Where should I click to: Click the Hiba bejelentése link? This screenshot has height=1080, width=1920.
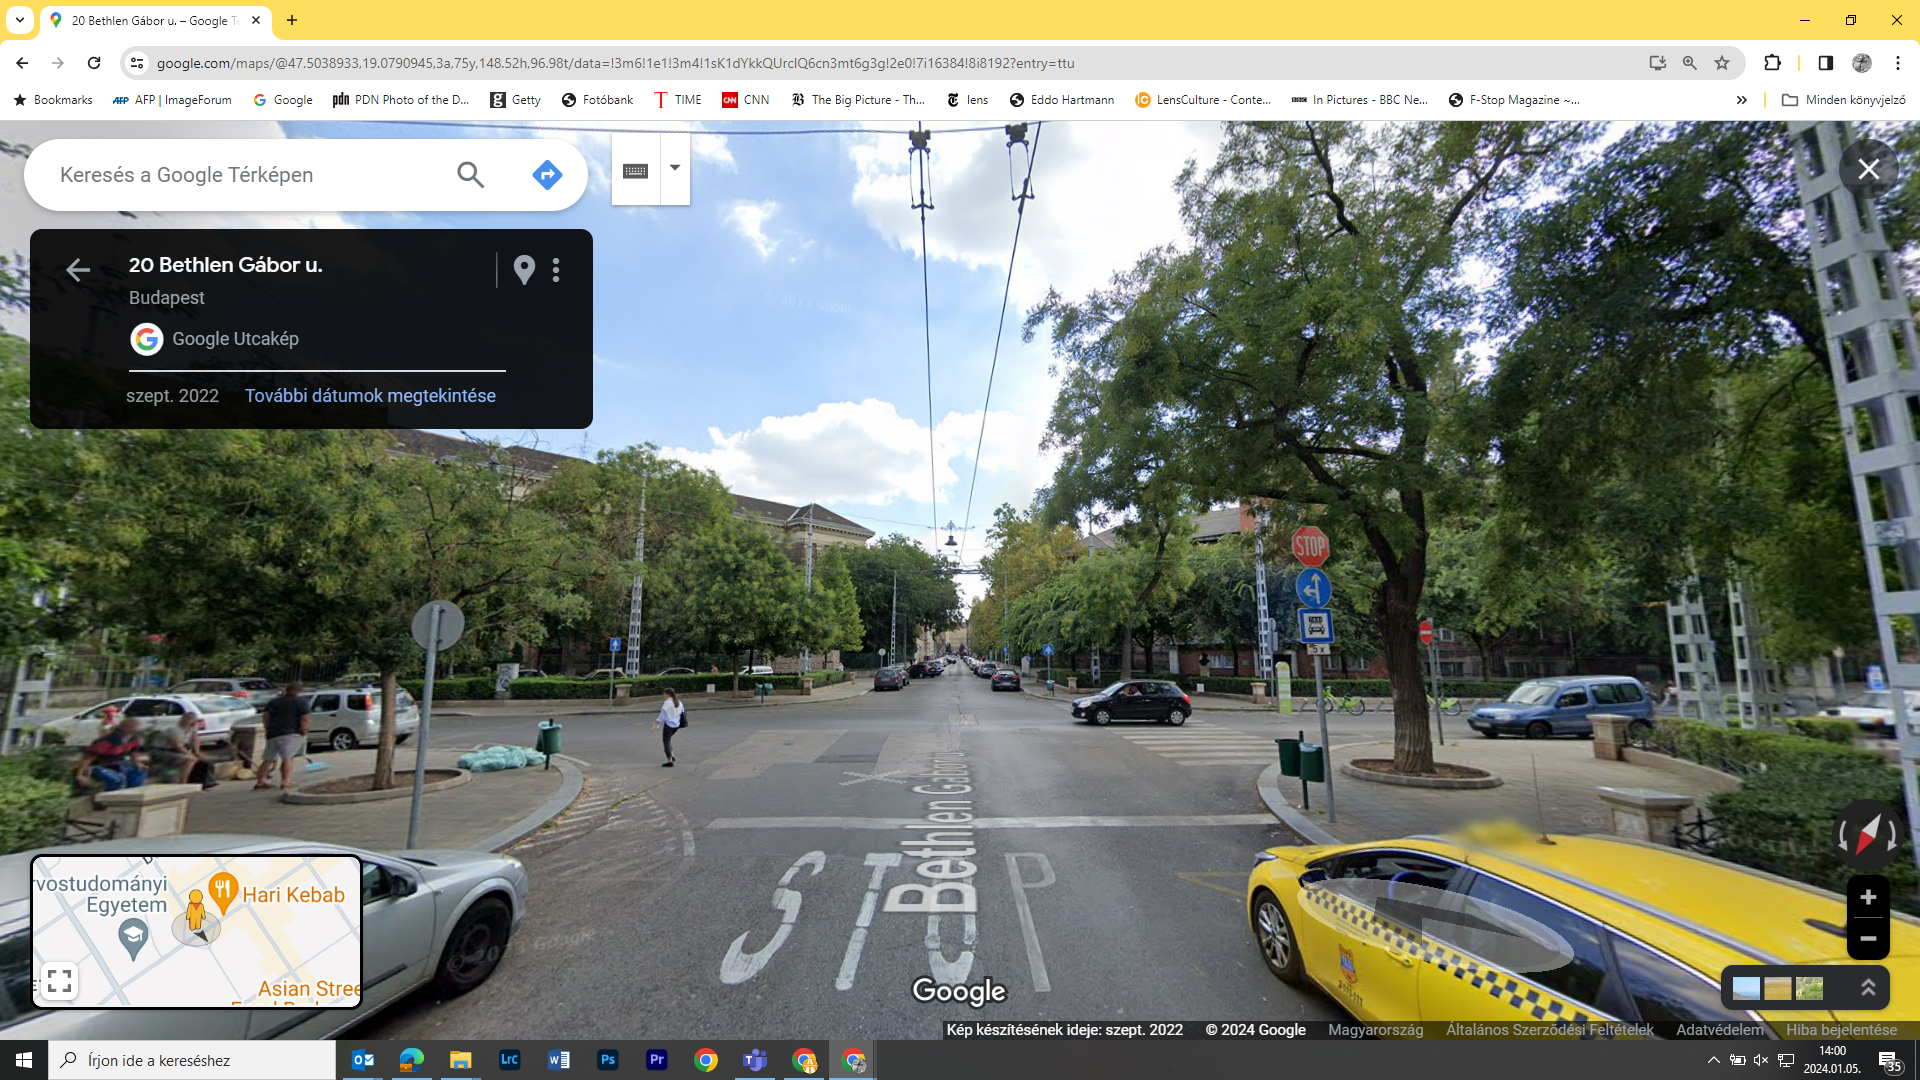pyautogui.click(x=1841, y=1029)
